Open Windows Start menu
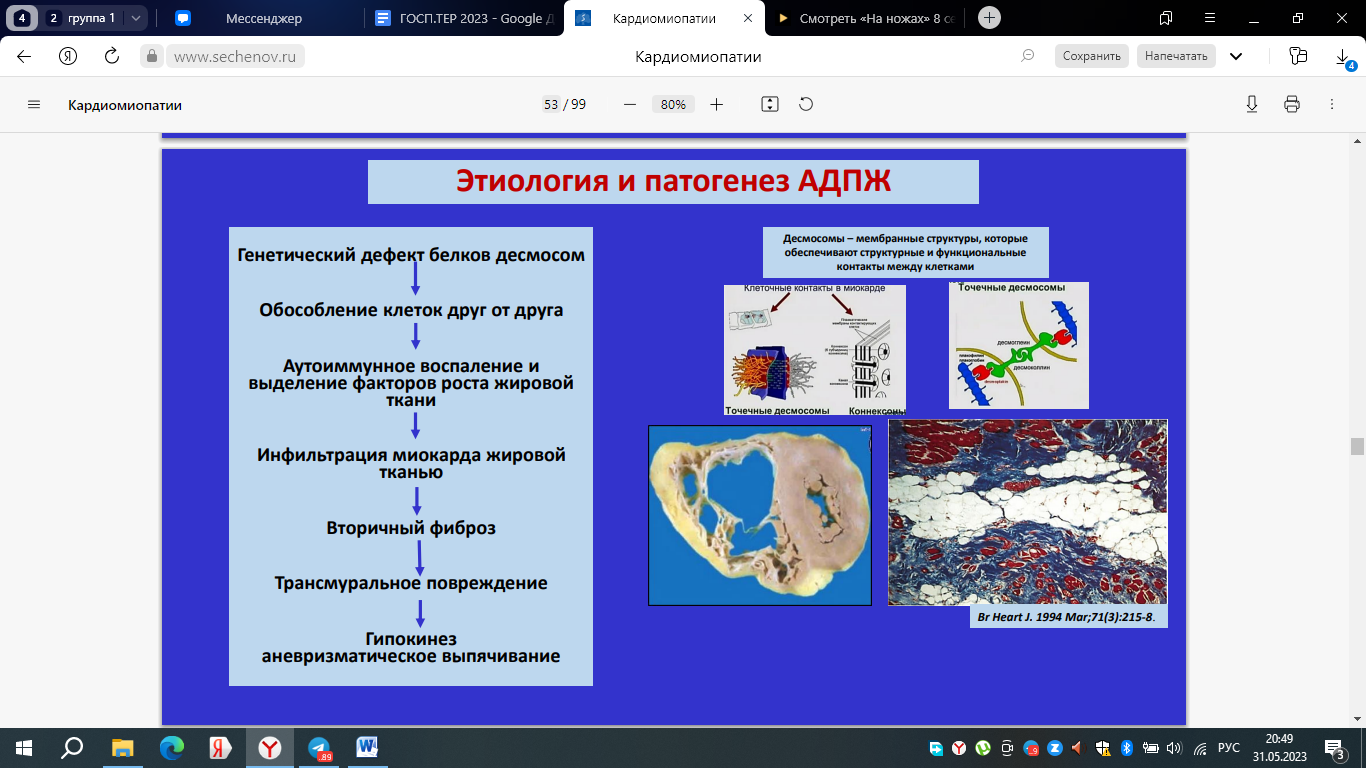 click(24, 747)
